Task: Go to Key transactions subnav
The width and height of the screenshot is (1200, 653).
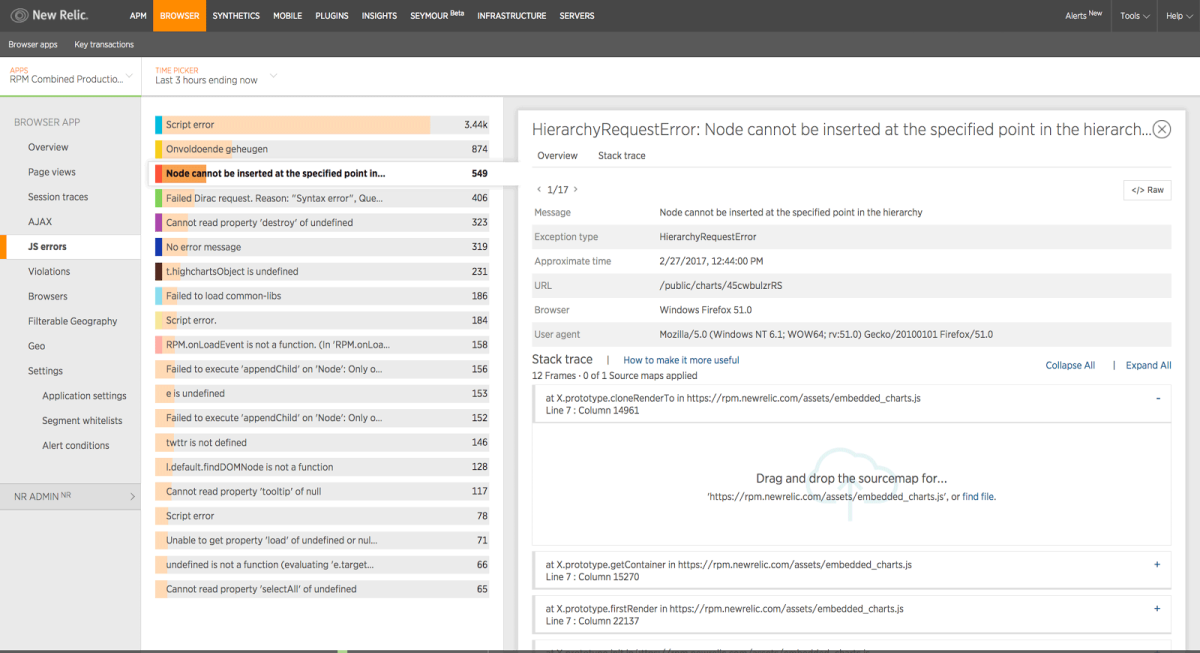Action: [x=102, y=45]
